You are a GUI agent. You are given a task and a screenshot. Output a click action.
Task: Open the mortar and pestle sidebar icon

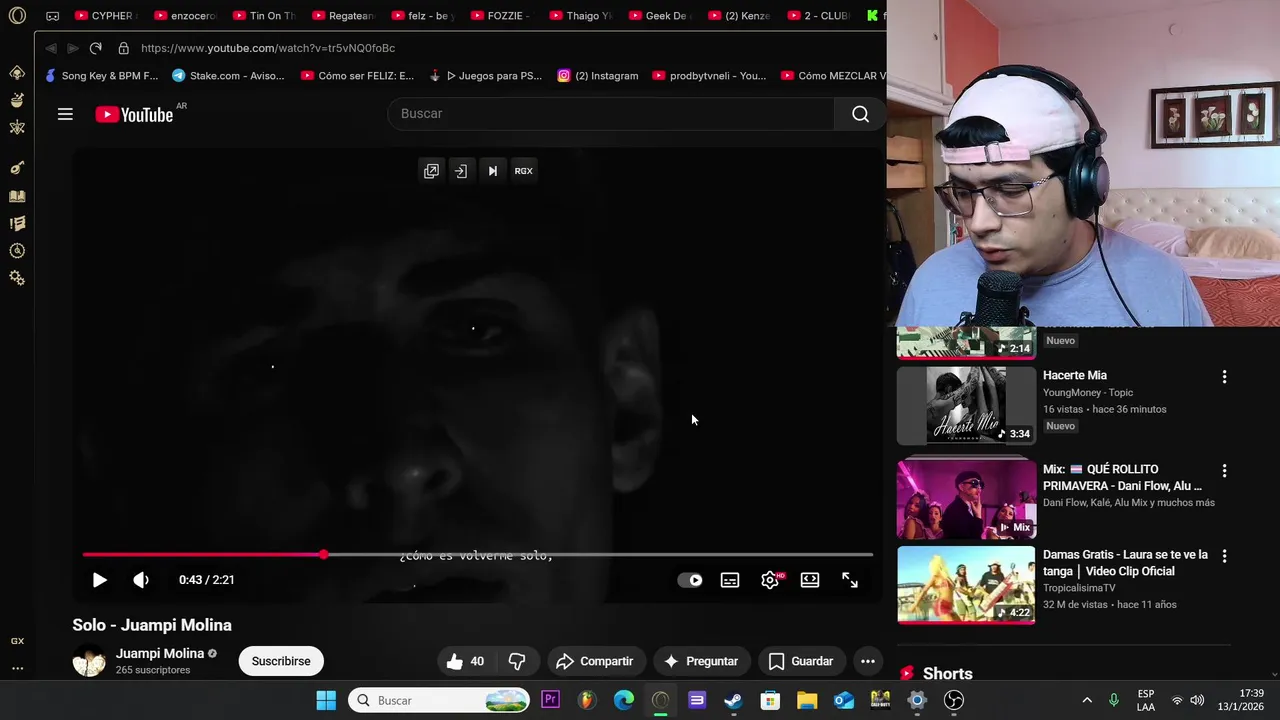point(17,100)
